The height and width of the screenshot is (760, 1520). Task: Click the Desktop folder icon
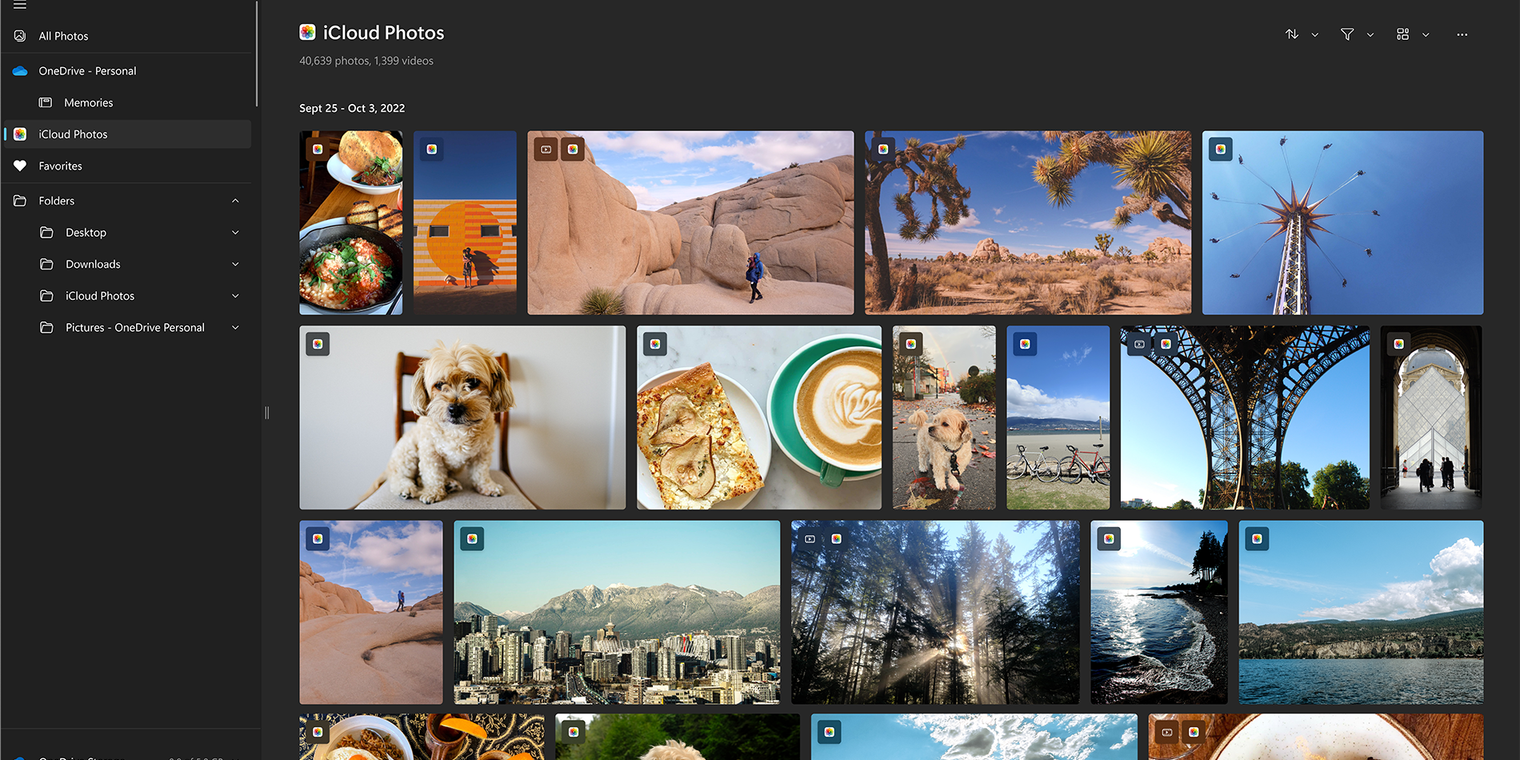[x=46, y=233]
